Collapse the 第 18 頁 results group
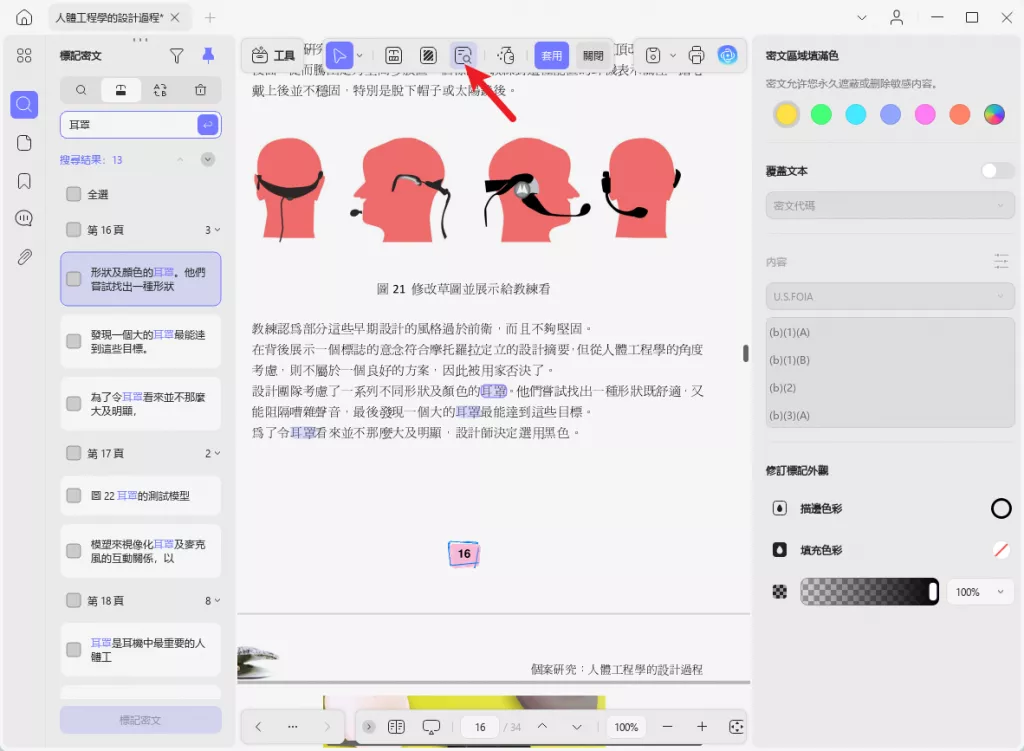Screen dimensions: 1024x751 [x=217, y=601]
